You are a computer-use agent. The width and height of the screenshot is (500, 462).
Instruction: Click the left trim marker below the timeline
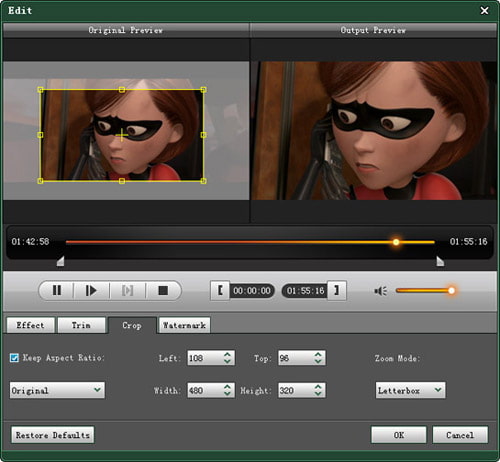pyautogui.click(x=60, y=261)
